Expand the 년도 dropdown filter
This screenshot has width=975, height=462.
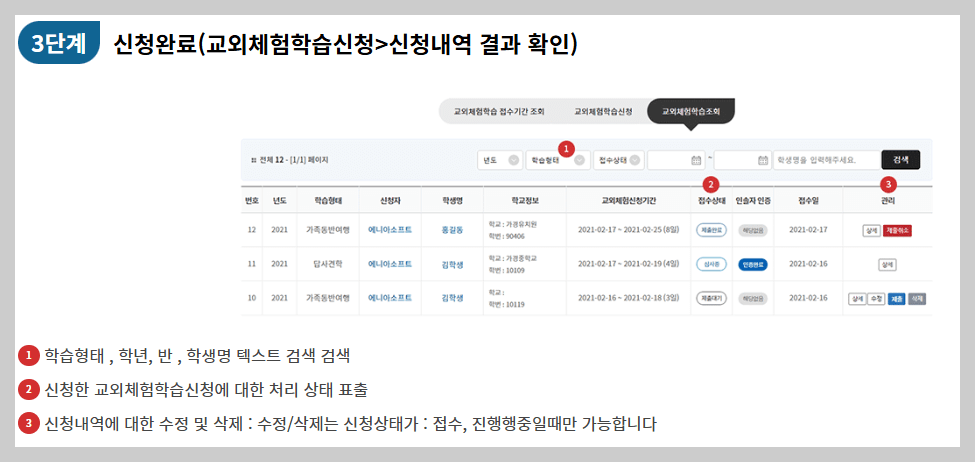click(500, 160)
